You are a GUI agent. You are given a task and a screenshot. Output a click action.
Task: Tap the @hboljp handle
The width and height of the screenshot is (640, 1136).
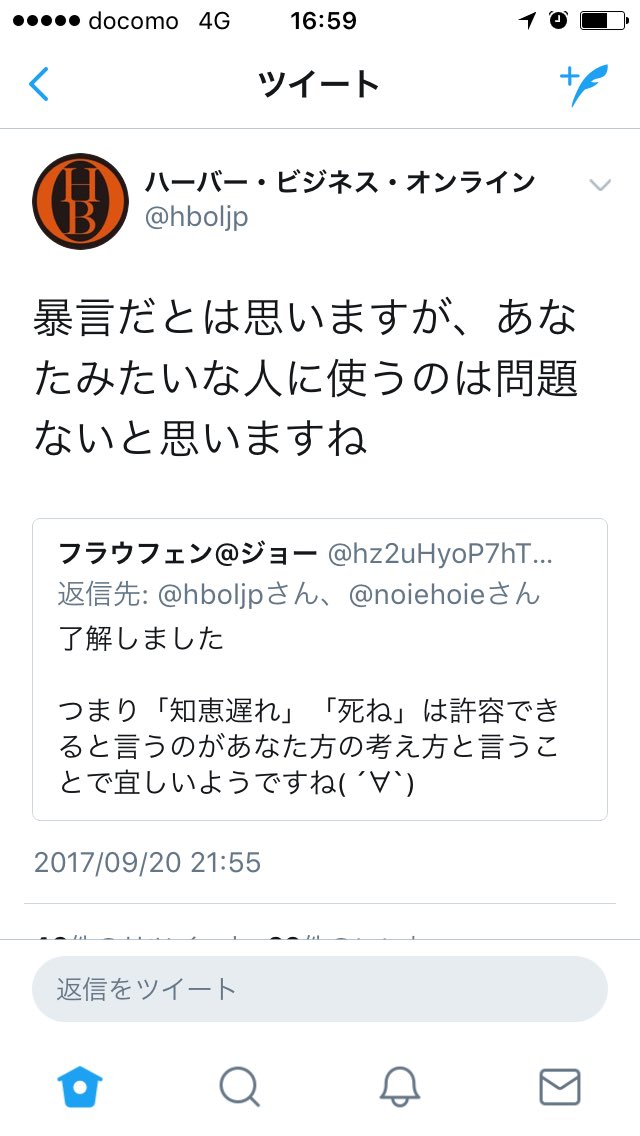(196, 217)
